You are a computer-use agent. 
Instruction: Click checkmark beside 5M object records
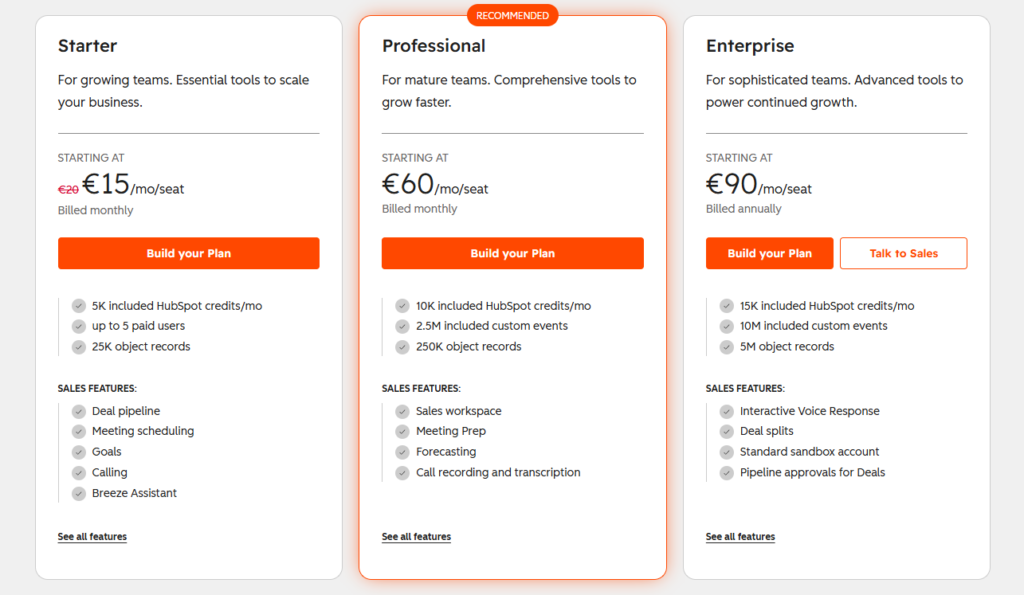tap(727, 347)
